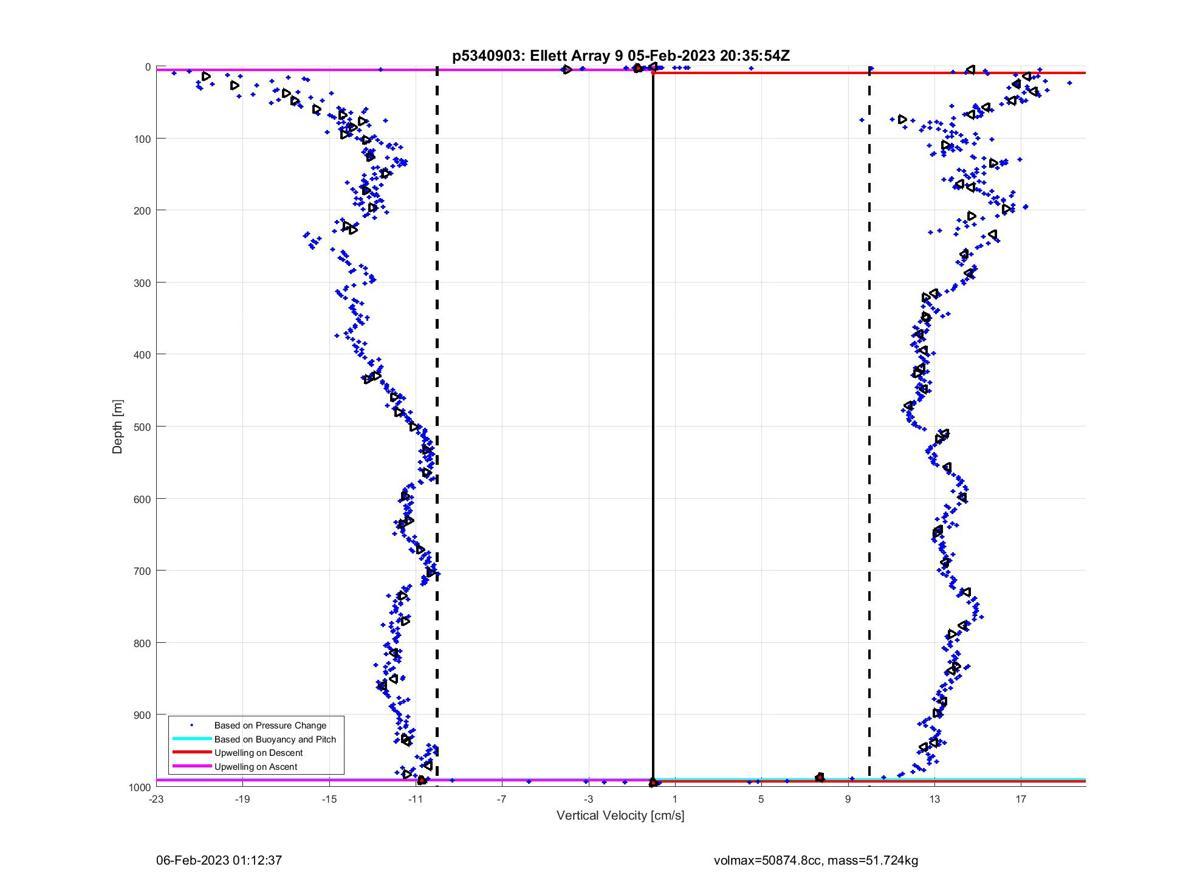Click the 'volmax=50874.8cc, mass=51.724kg' text
This screenshot has height=885, width=1200.
pyautogui.click(x=816, y=860)
